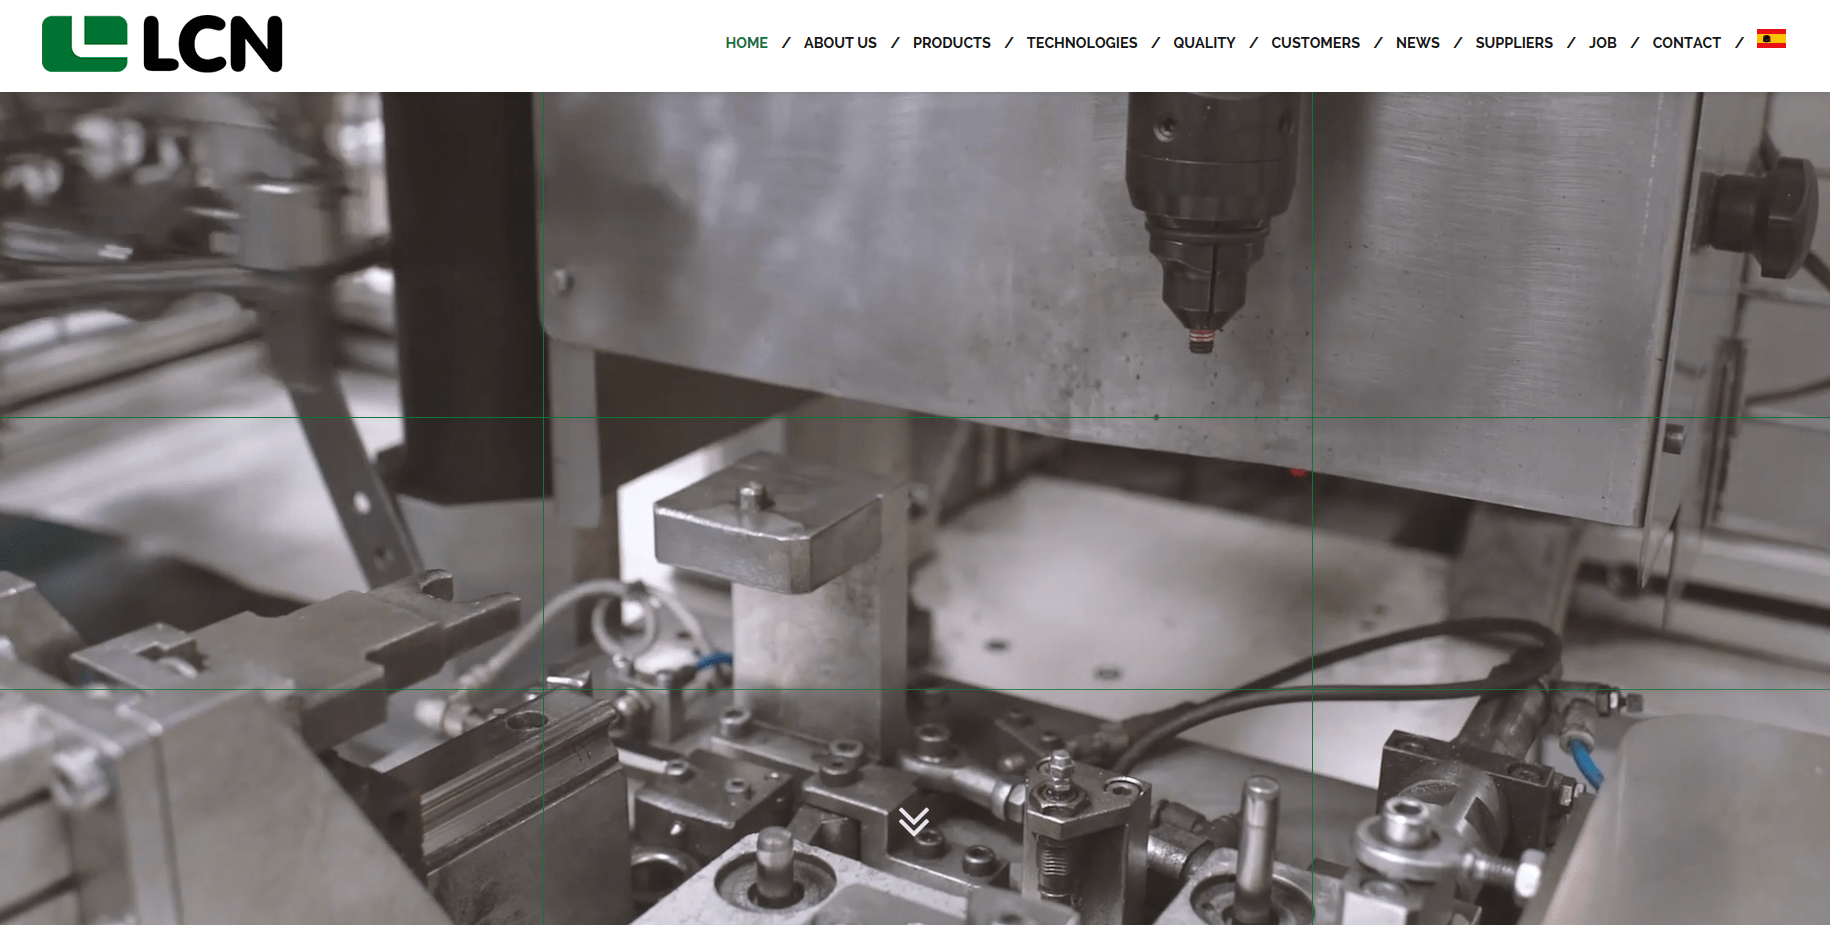This screenshot has width=1830, height=925.
Task: Navigate to Technologies section
Action: (x=1081, y=43)
